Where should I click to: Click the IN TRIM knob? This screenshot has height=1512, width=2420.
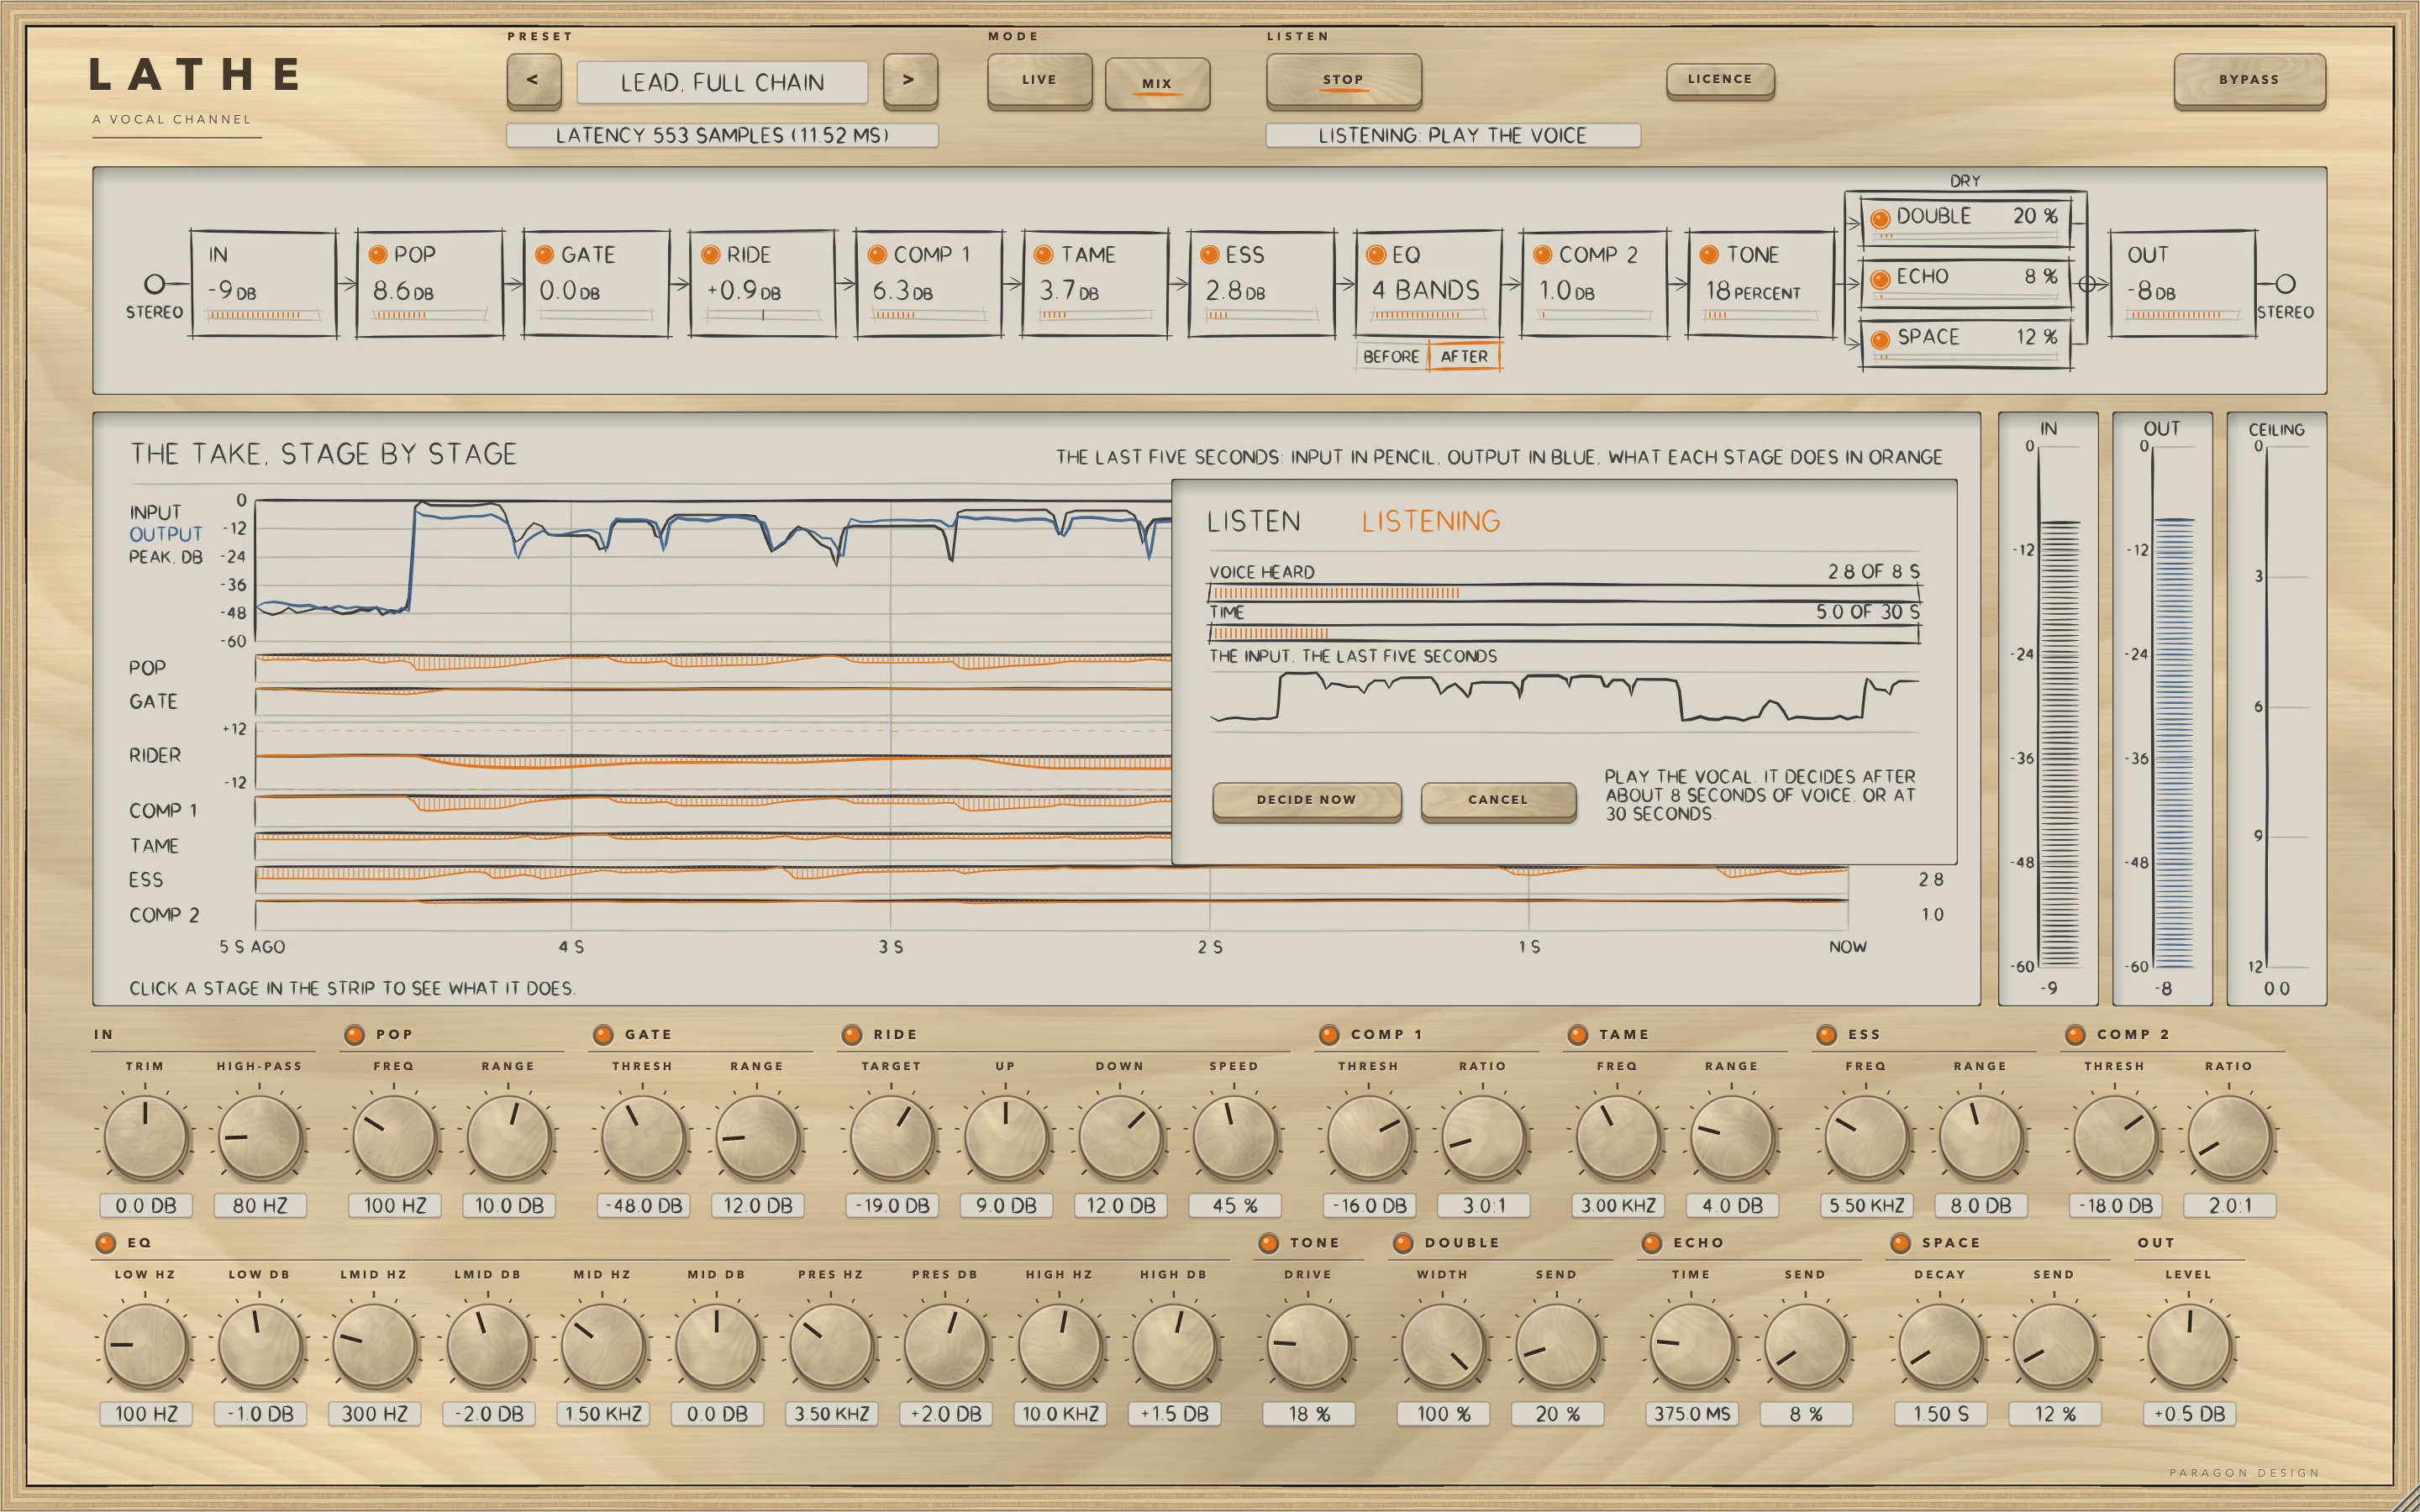(x=146, y=1138)
